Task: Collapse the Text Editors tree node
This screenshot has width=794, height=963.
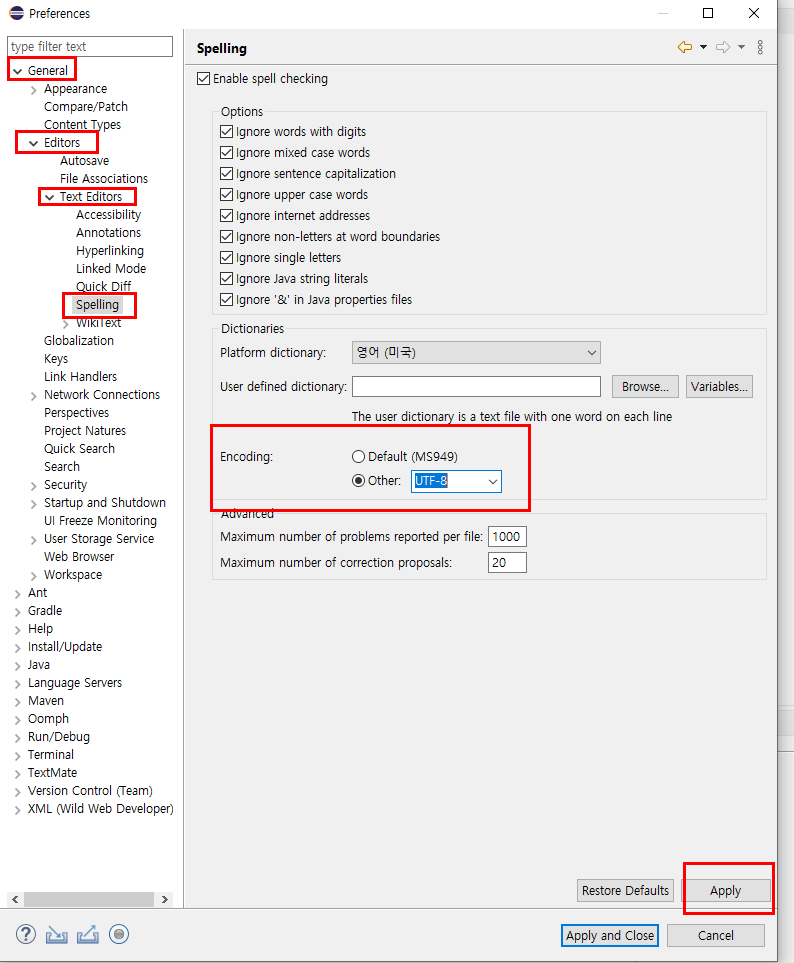Action: [x=49, y=197]
